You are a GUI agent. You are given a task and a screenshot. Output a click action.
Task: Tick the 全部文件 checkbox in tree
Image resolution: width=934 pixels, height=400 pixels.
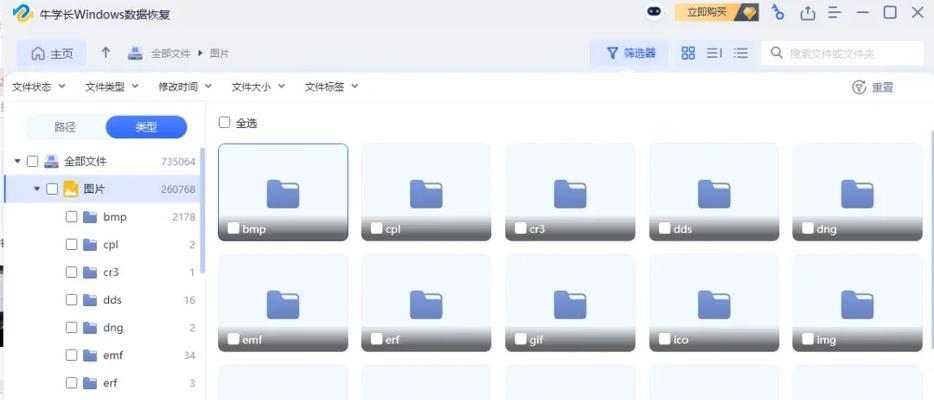pos(33,161)
